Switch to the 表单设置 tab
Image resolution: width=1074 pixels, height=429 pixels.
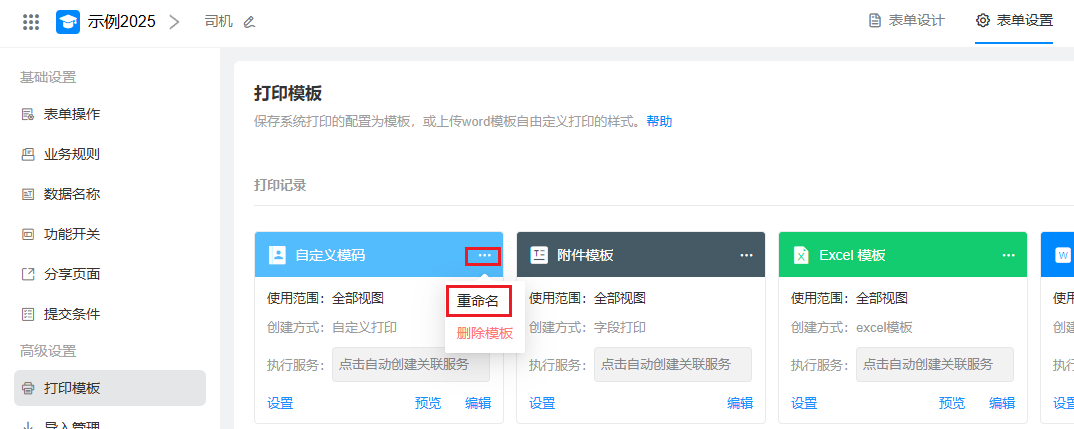[x=1014, y=21]
